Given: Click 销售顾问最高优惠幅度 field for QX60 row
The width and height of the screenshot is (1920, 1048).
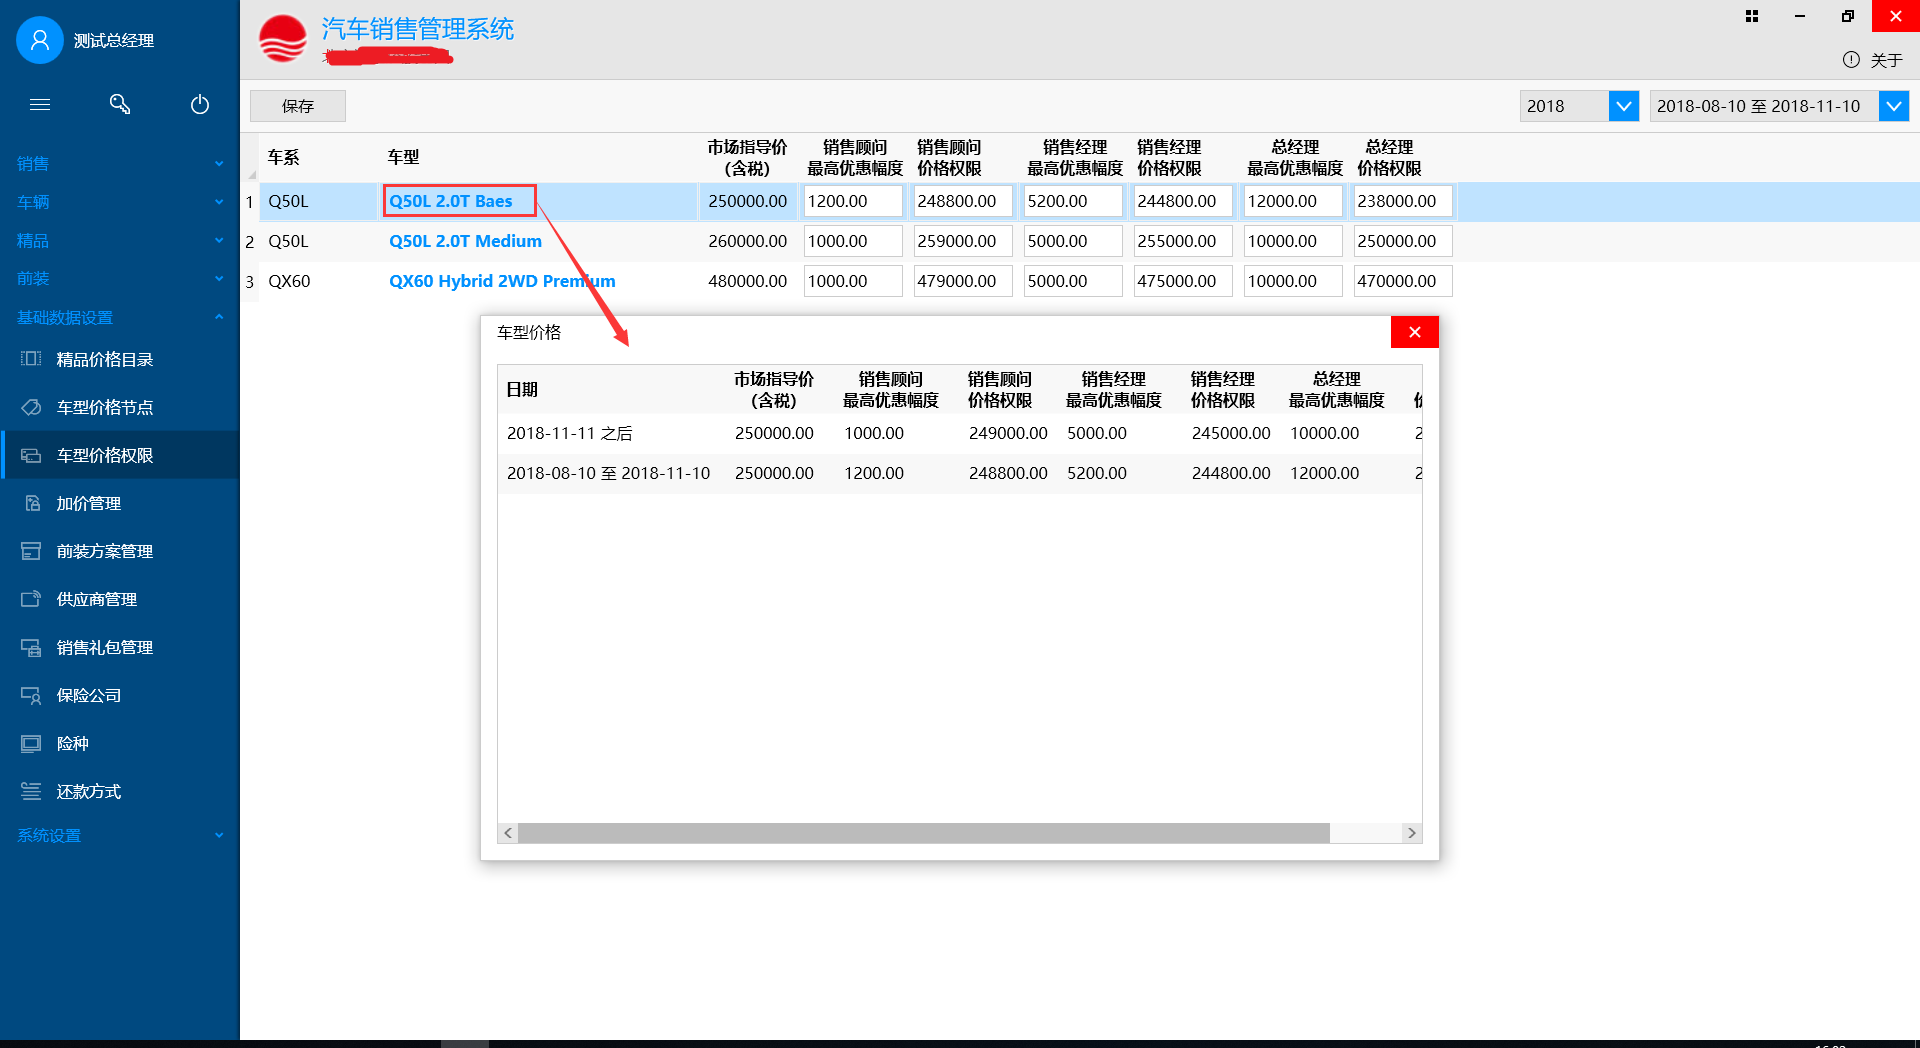Looking at the screenshot, I should point(852,281).
